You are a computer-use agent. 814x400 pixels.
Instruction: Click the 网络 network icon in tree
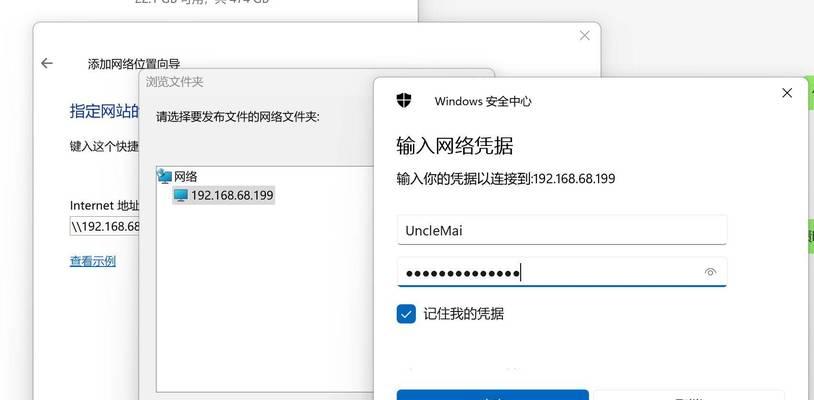coord(164,176)
